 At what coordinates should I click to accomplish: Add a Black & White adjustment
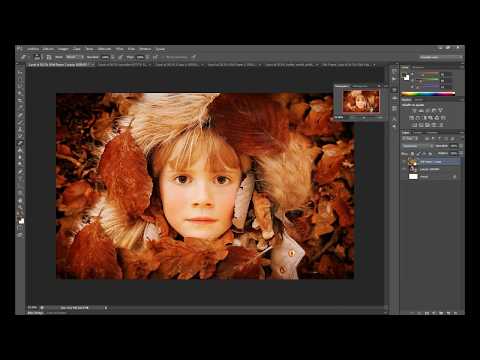(424, 118)
